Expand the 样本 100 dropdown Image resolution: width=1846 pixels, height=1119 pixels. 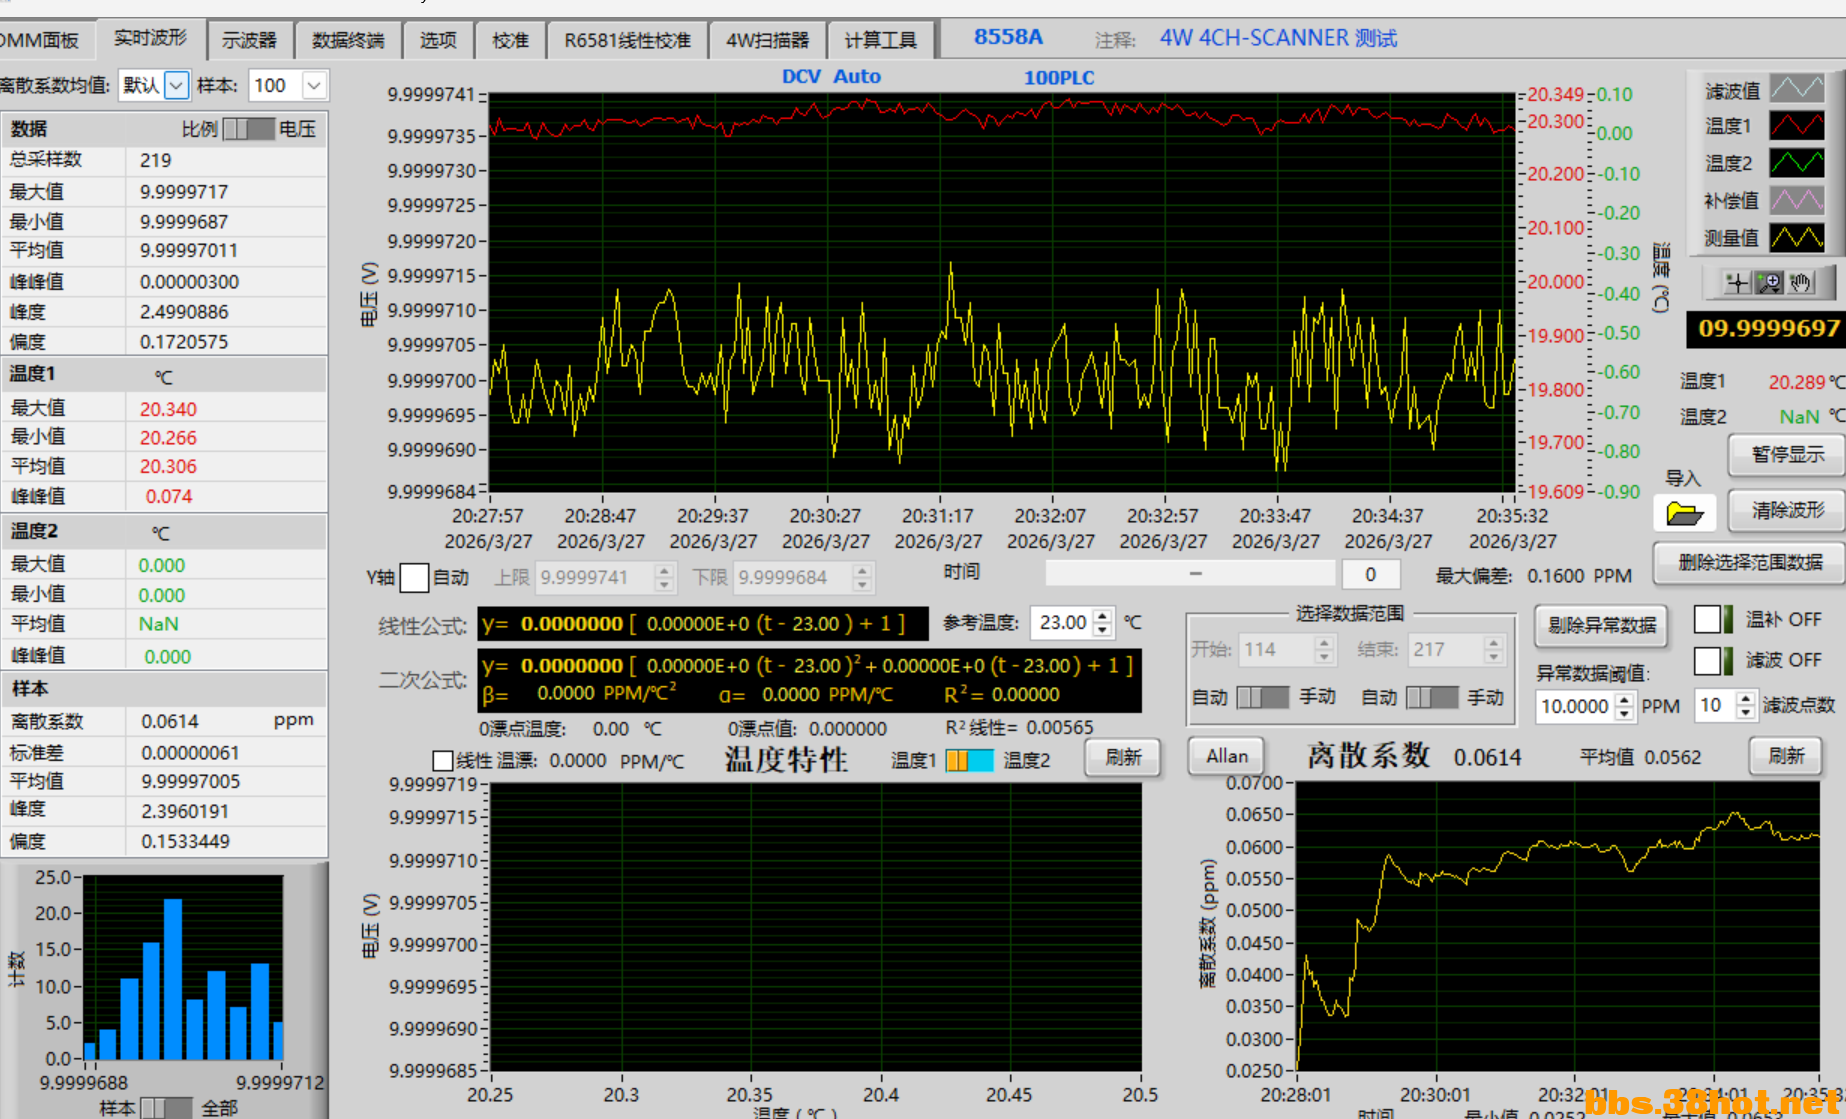(313, 86)
